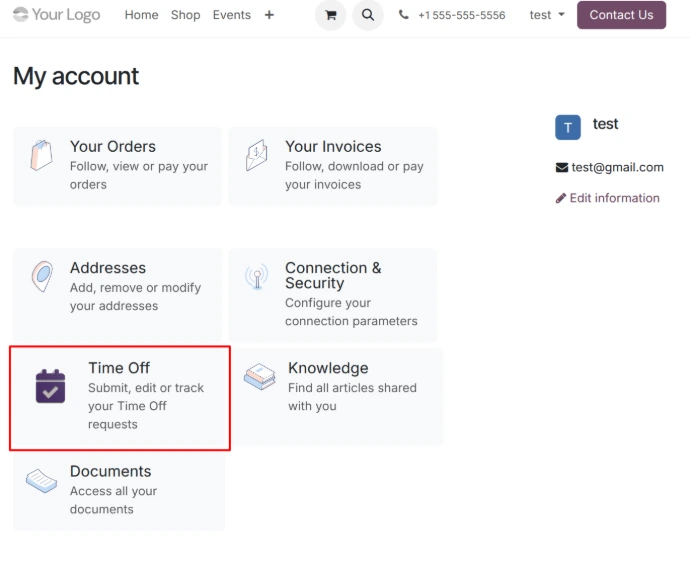Screen dimensions: 690x568
Task: Click the Addresses map pin icon
Action: pyautogui.click(x=41, y=277)
